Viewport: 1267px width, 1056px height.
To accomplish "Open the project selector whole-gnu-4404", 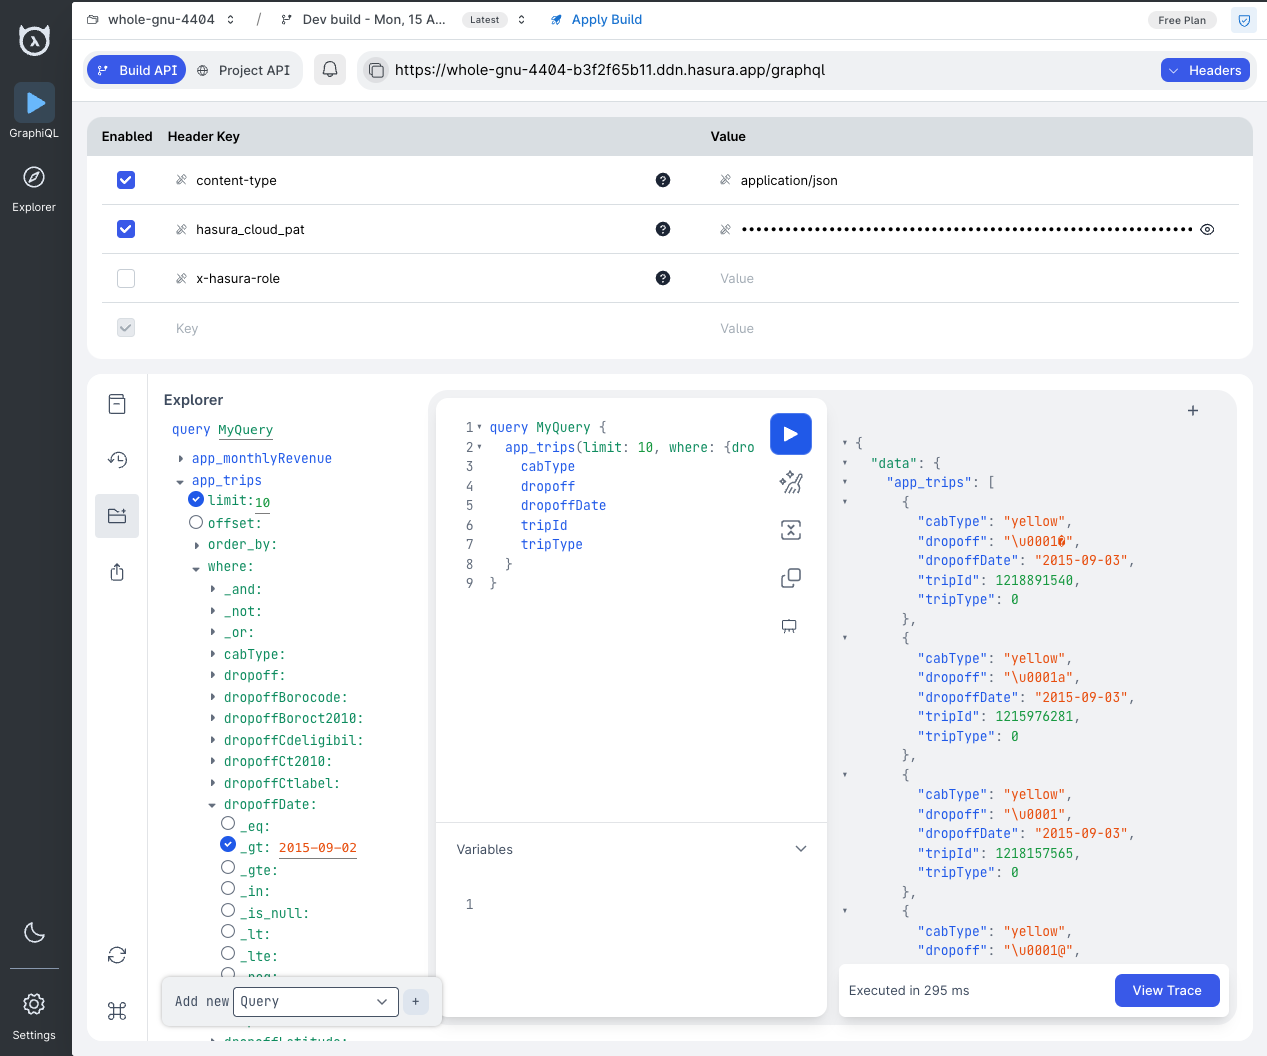I will coord(161,20).
